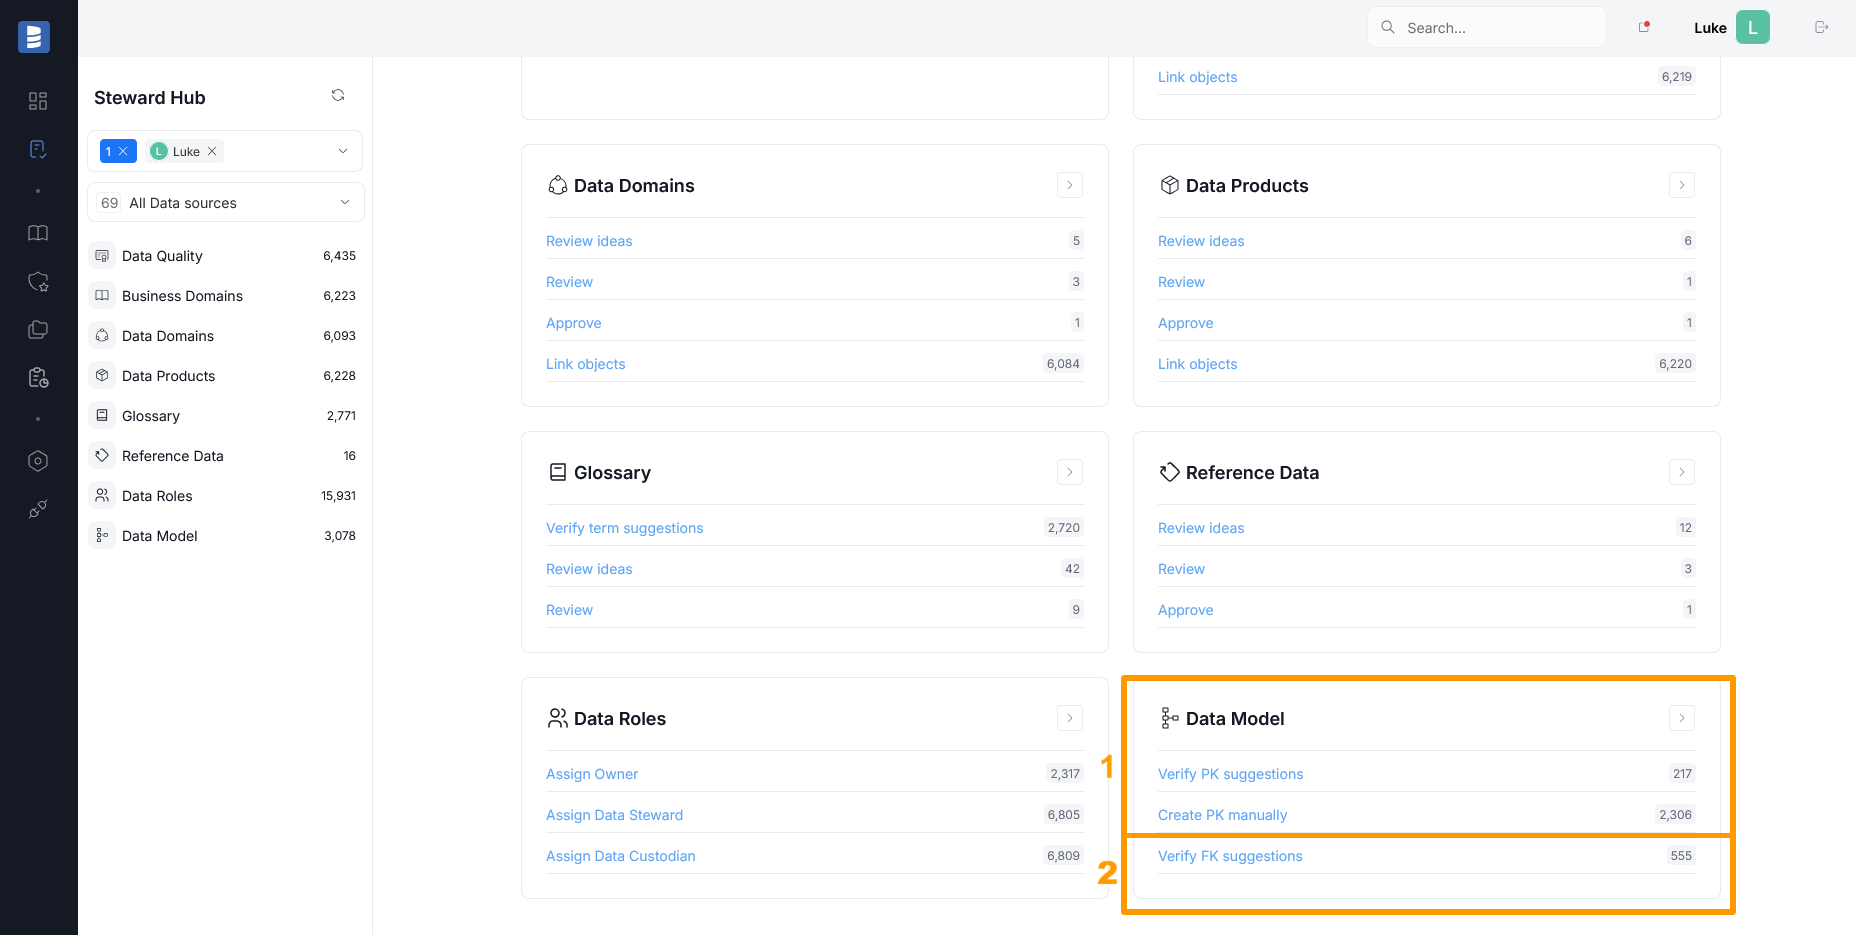Expand the All Data sources dropdown
Image resolution: width=1856 pixels, height=935 pixels.
344,203
